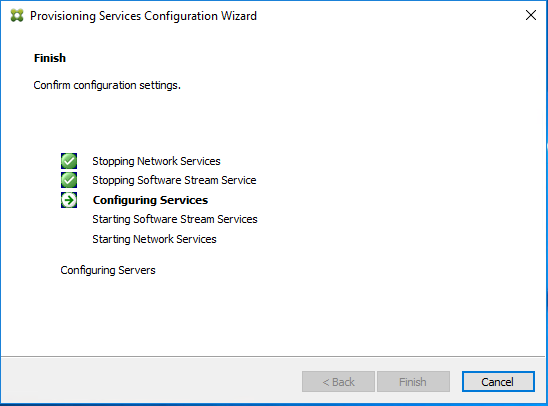Click empty area right of Starting Network Services
This screenshot has height=406, width=548.
349,239
